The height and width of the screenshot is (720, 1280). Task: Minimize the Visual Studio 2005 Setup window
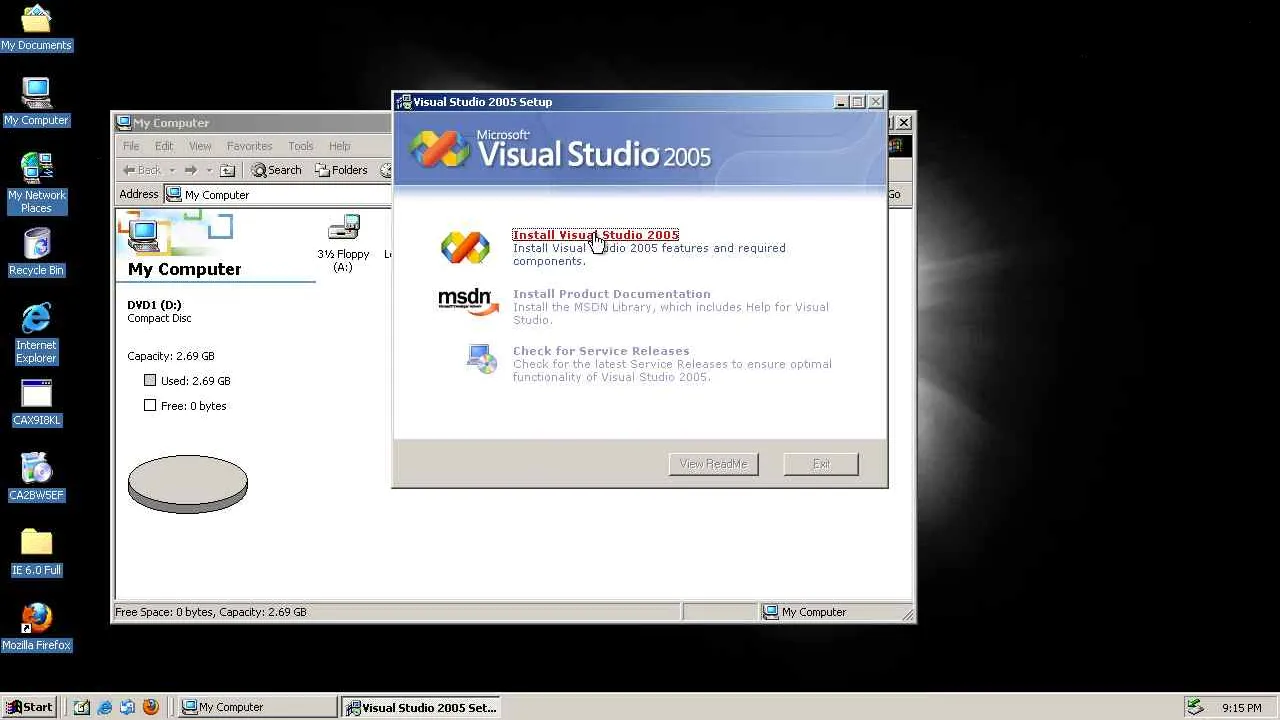coord(842,102)
